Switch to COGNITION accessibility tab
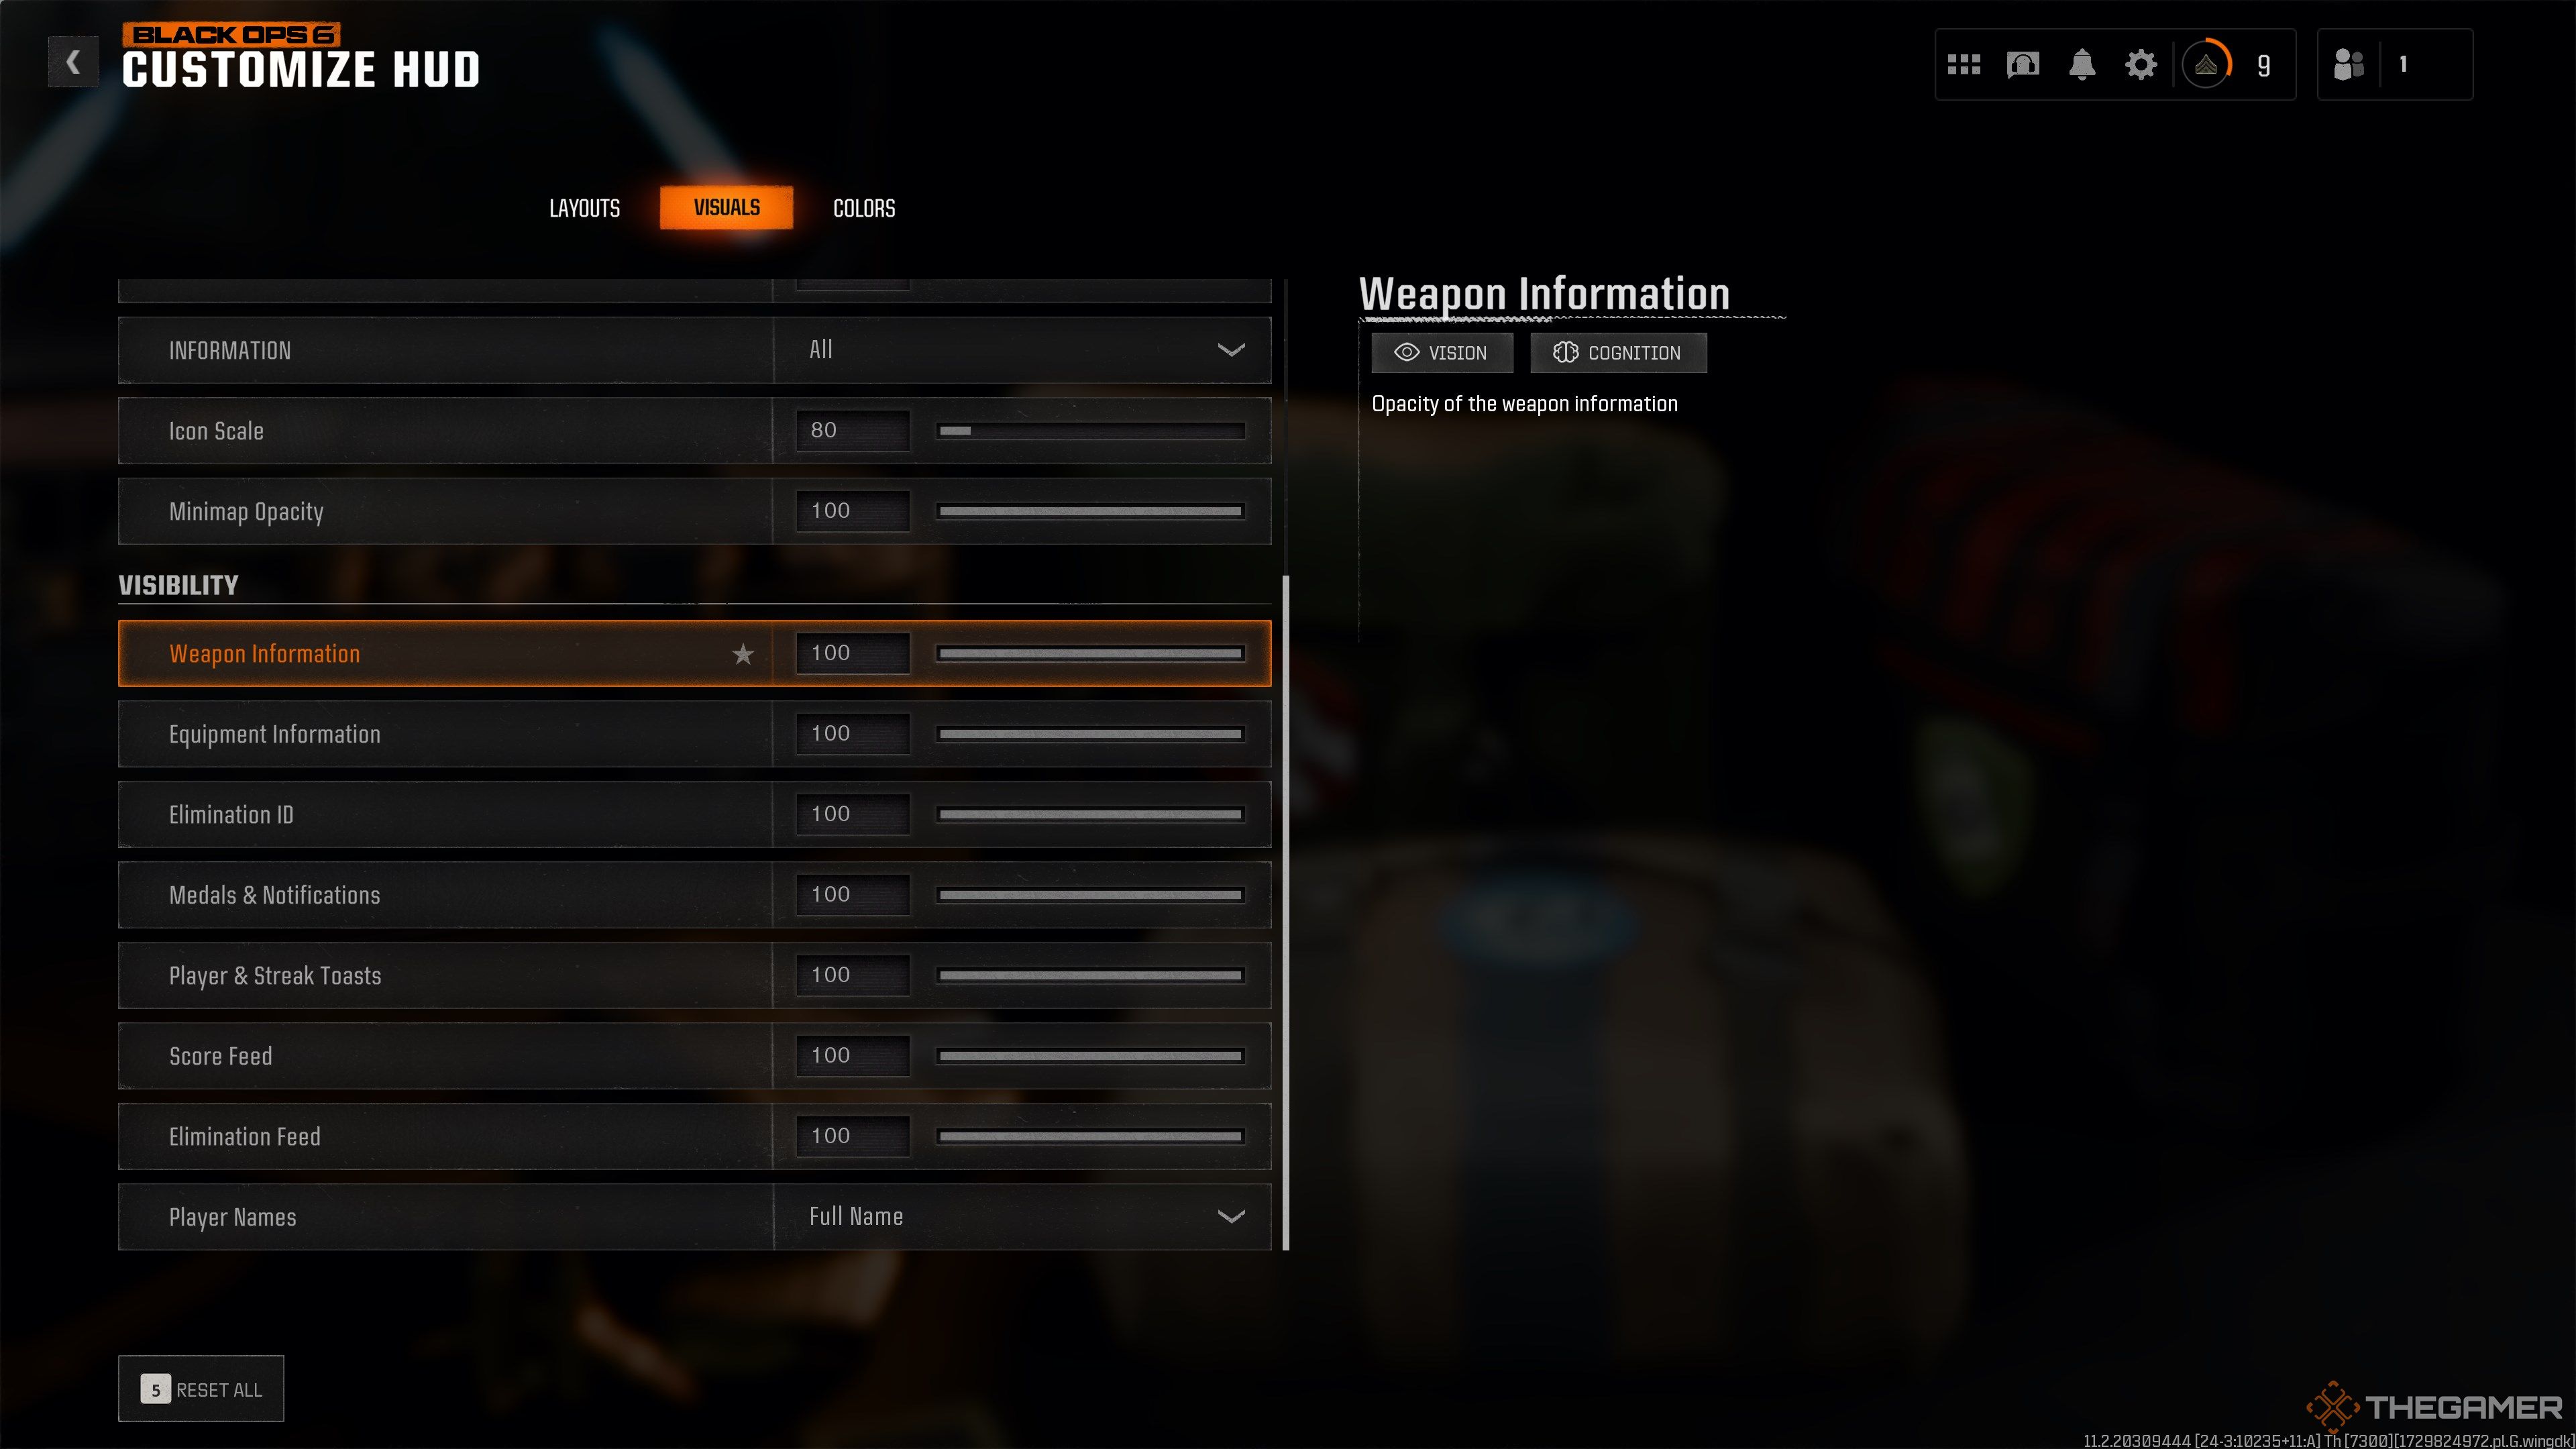The image size is (2576, 1449). point(1617,352)
